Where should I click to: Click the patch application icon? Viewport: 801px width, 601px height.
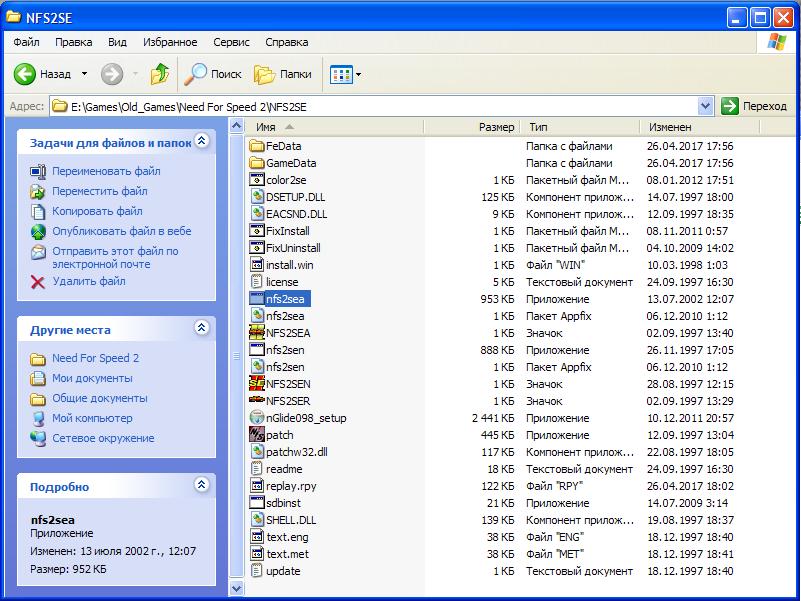pos(257,435)
